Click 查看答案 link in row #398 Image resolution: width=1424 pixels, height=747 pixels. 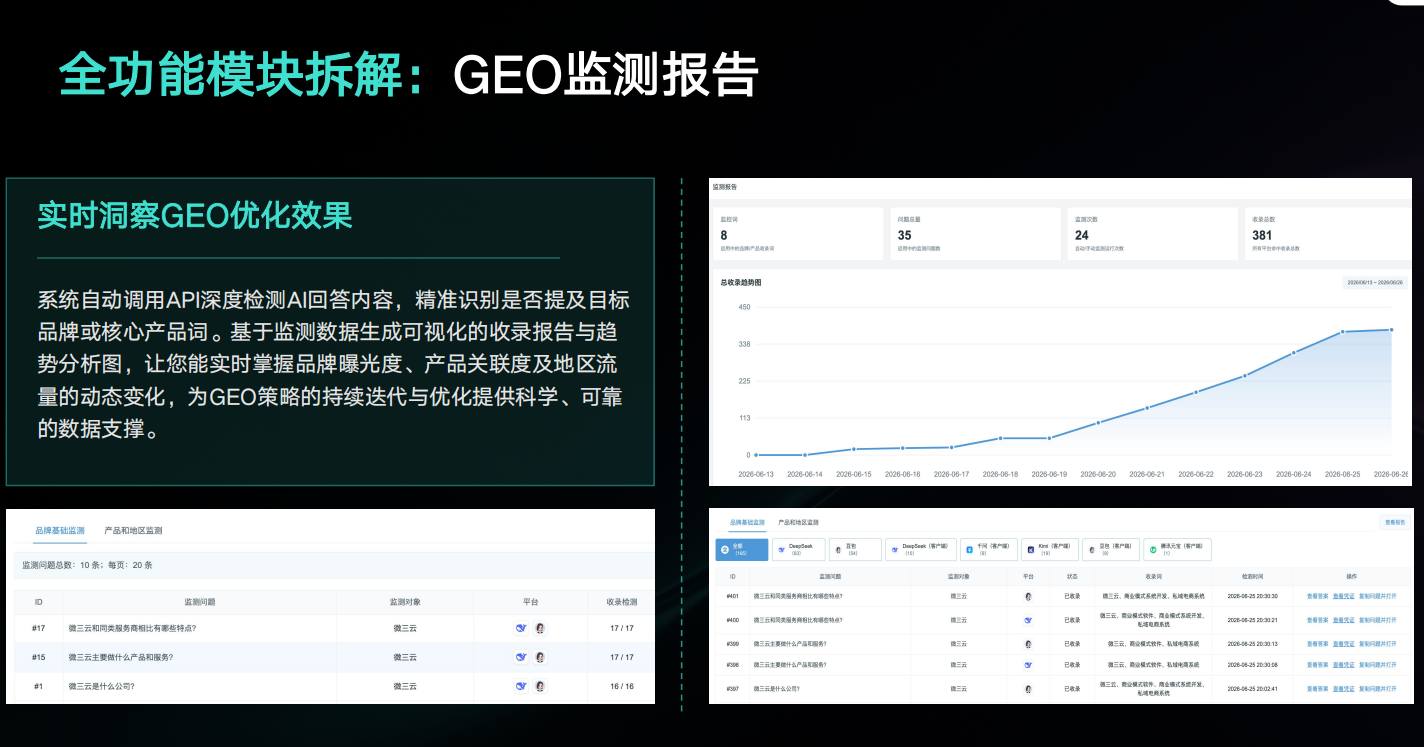tap(1317, 664)
